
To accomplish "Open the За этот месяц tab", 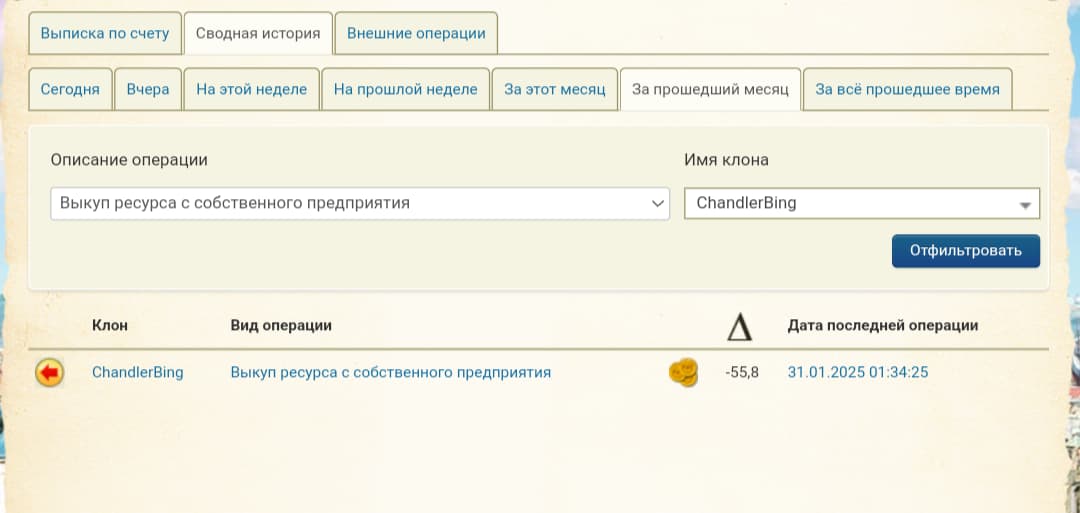I will pyautogui.click(x=555, y=89).
